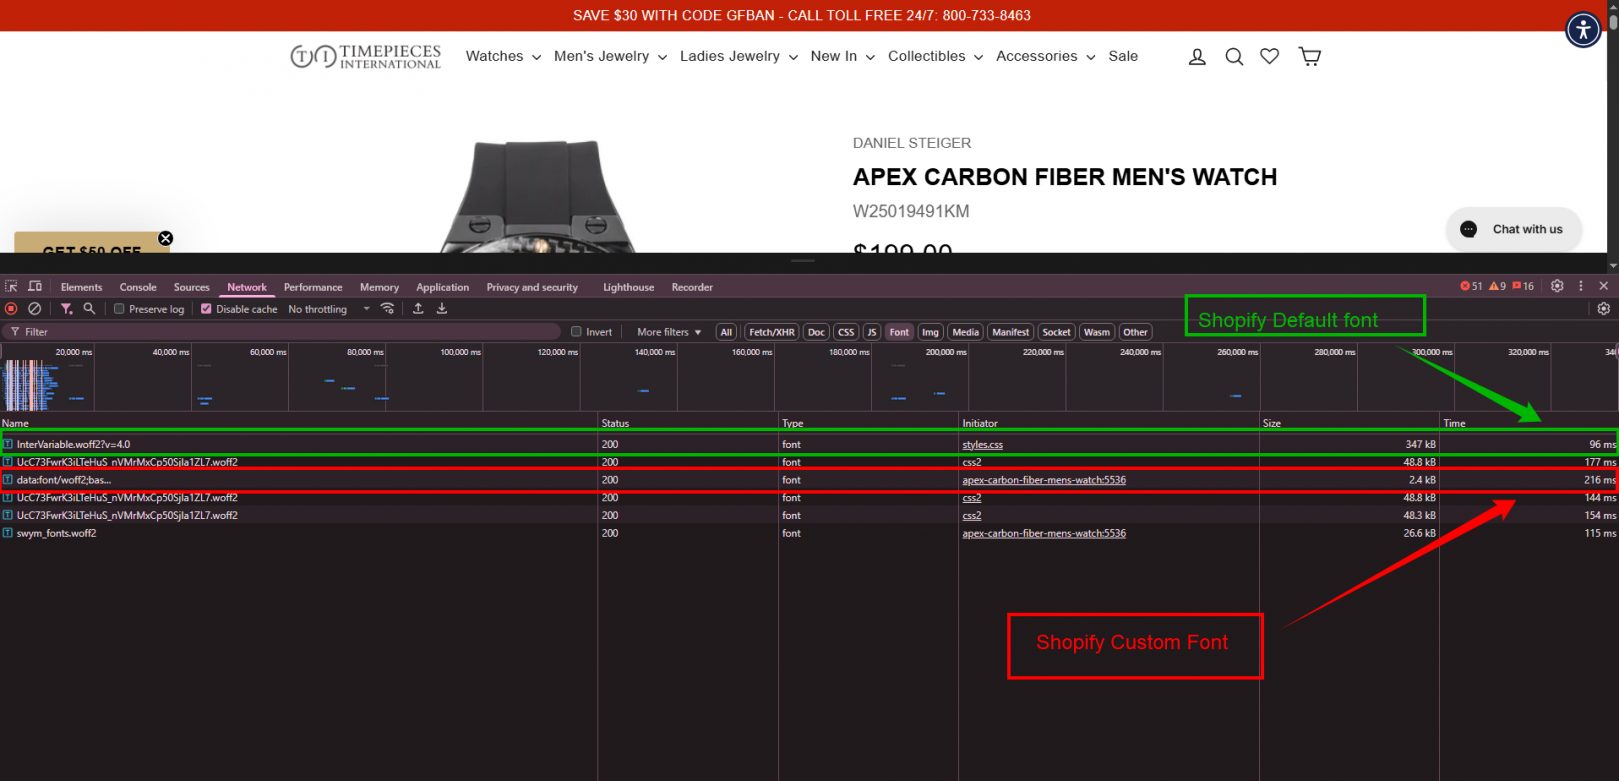1619x781 pixels.
Task: Toggle Img type filter
Action: click(x=930, y=332)
